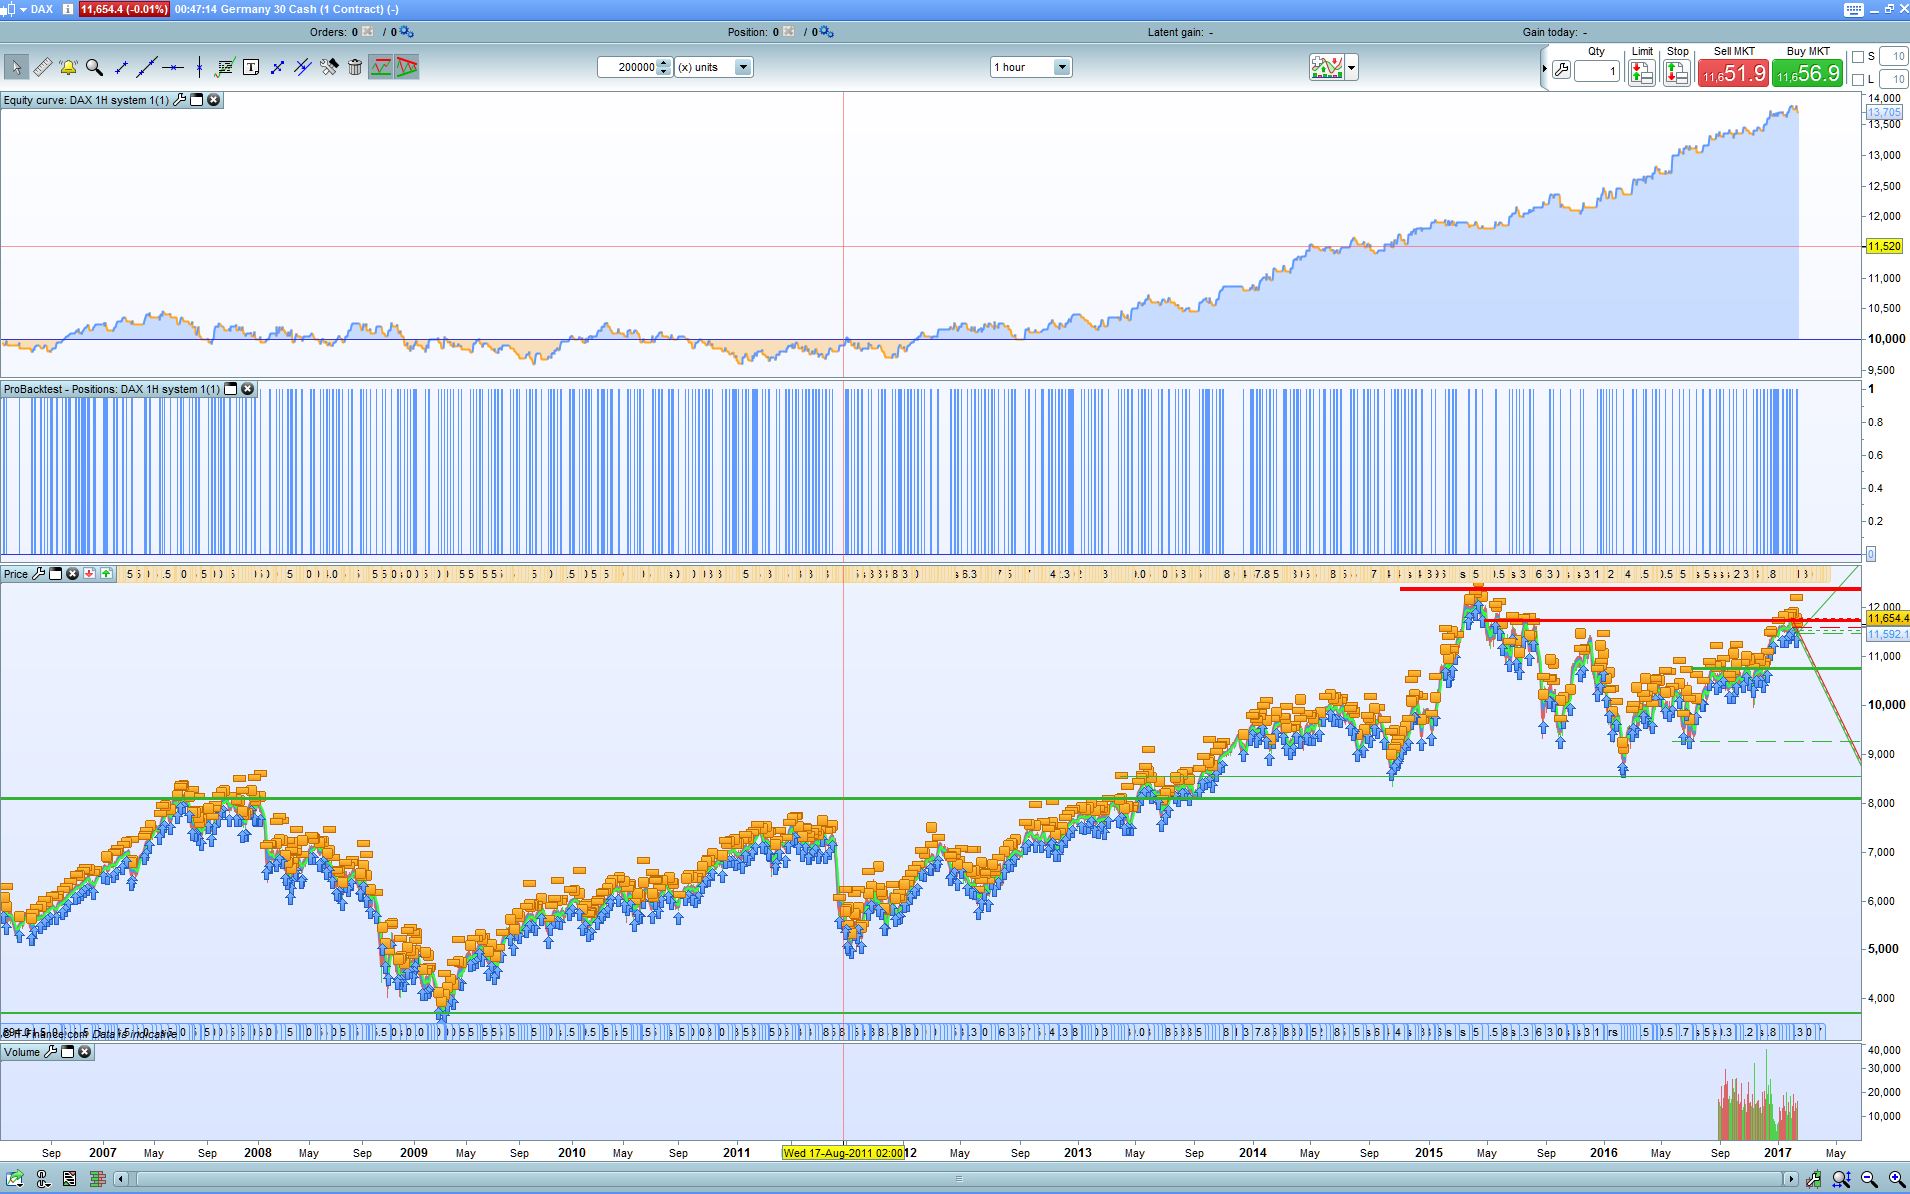Open the list icon in bottom bar
Screen dimensions: 1910x1194
(x=70, y=1179)
